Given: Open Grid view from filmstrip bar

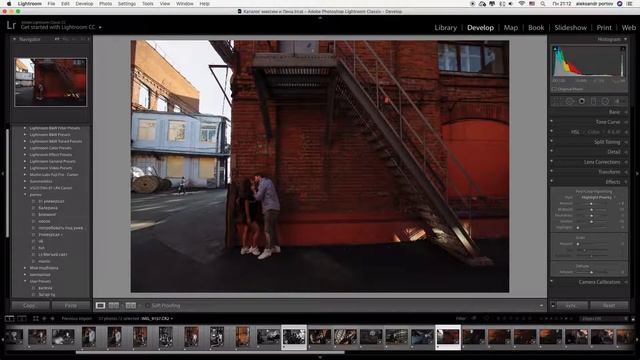Looking at the screenshot, I should 36,318.
